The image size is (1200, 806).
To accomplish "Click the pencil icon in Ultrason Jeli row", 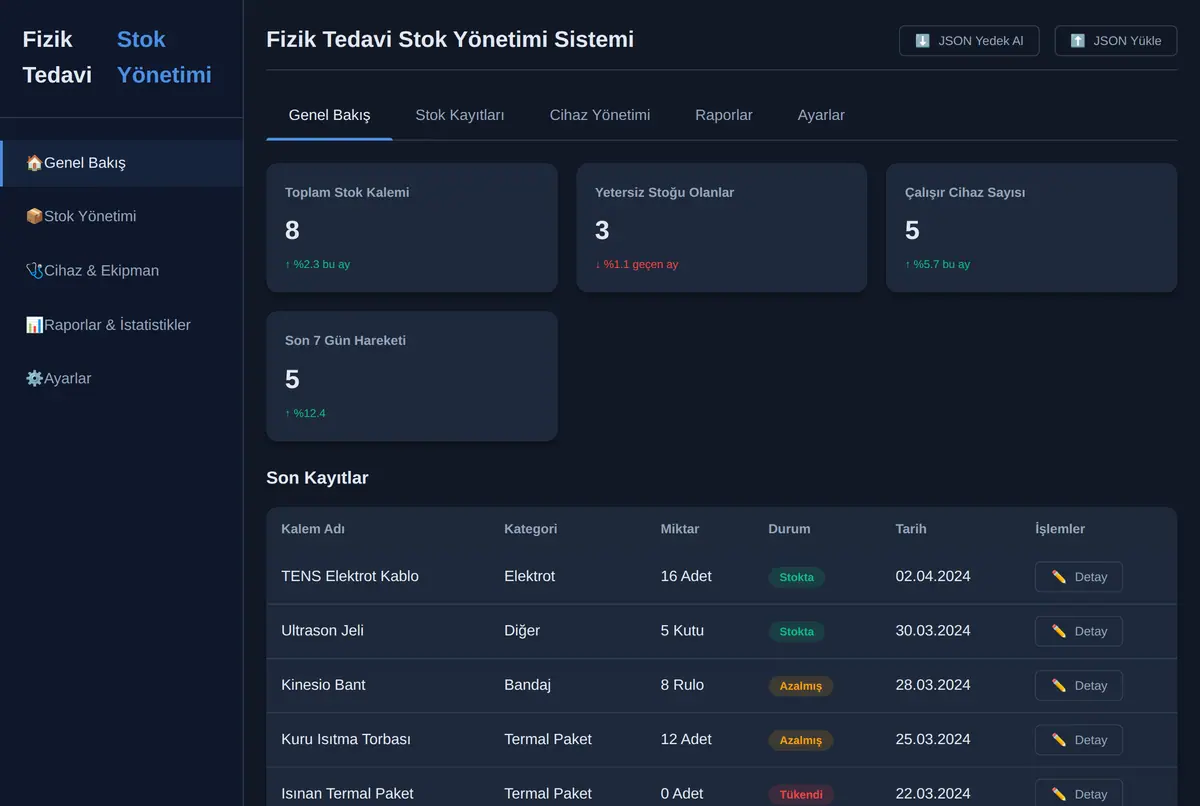I will (x=1059, y=631).
